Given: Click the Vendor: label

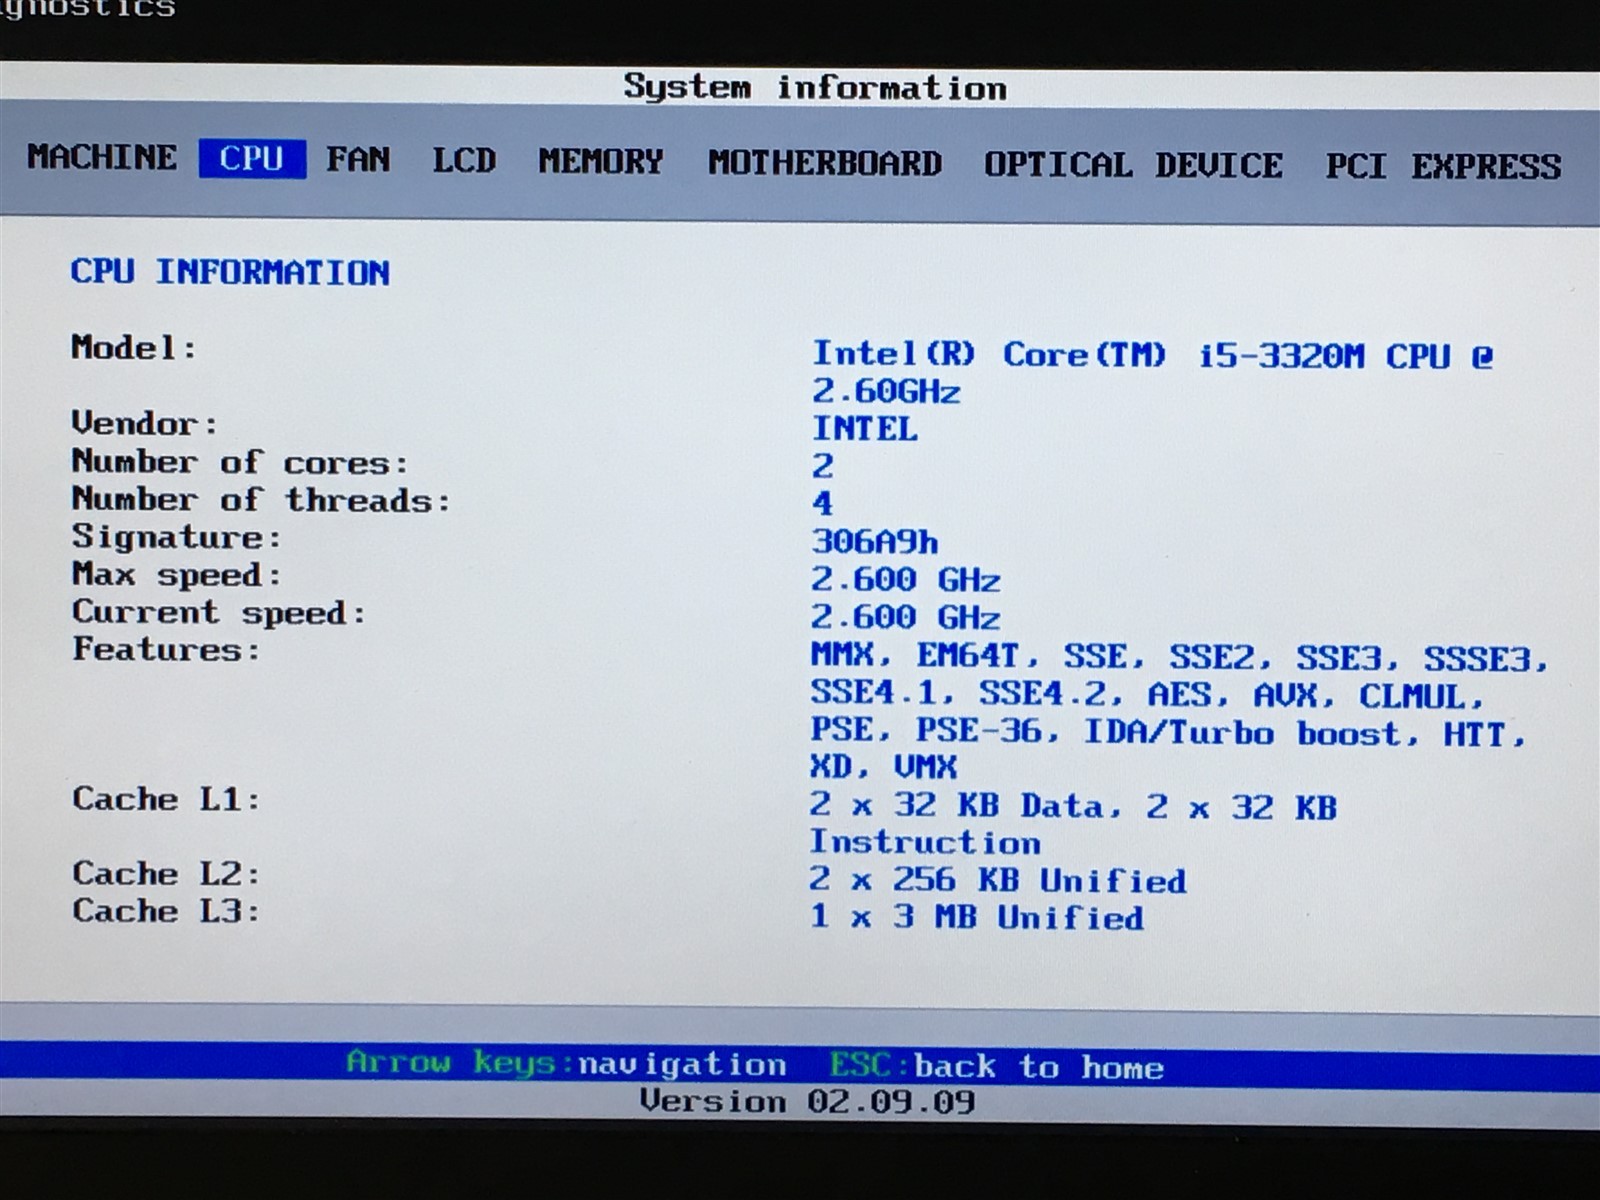Looking at the screenshot, I should click(145, 423).
